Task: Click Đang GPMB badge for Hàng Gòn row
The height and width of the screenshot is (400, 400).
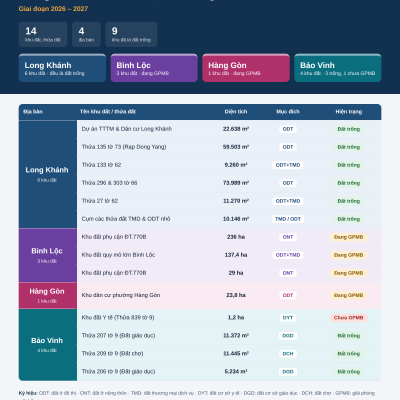Action: (349, 295)
